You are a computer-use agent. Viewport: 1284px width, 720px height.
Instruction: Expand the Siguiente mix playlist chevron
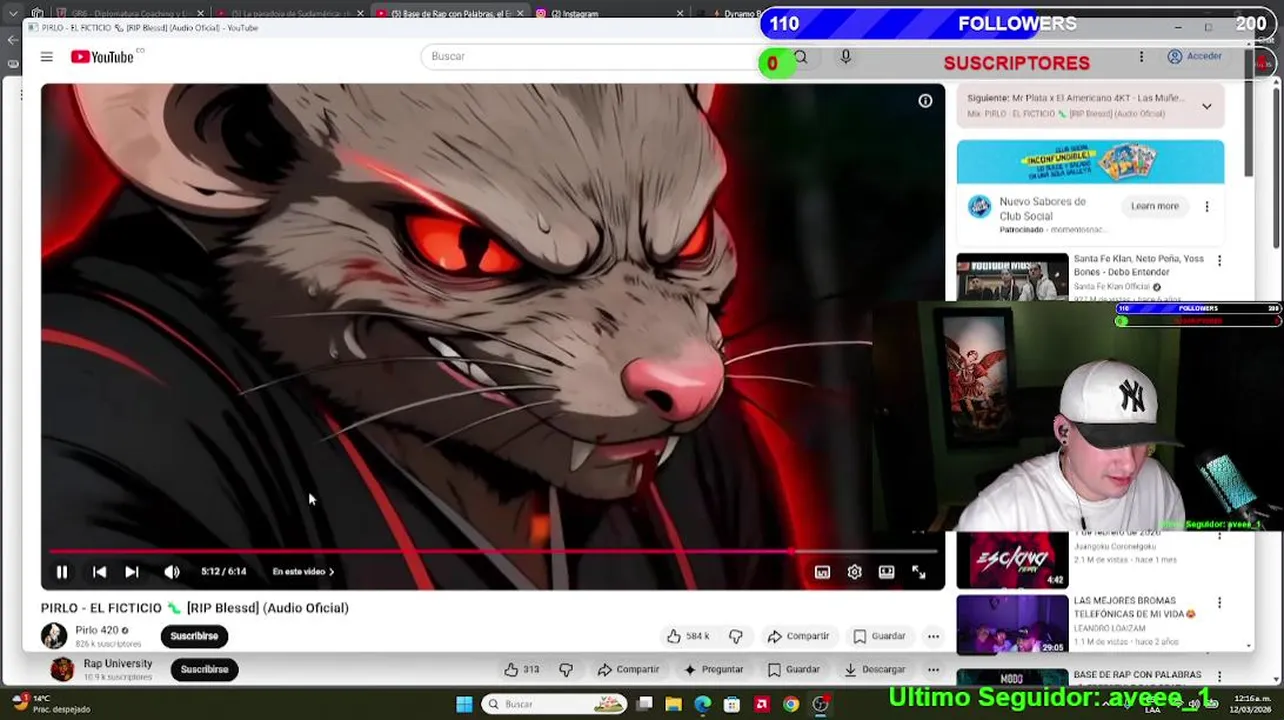(x=1206, y=106)
